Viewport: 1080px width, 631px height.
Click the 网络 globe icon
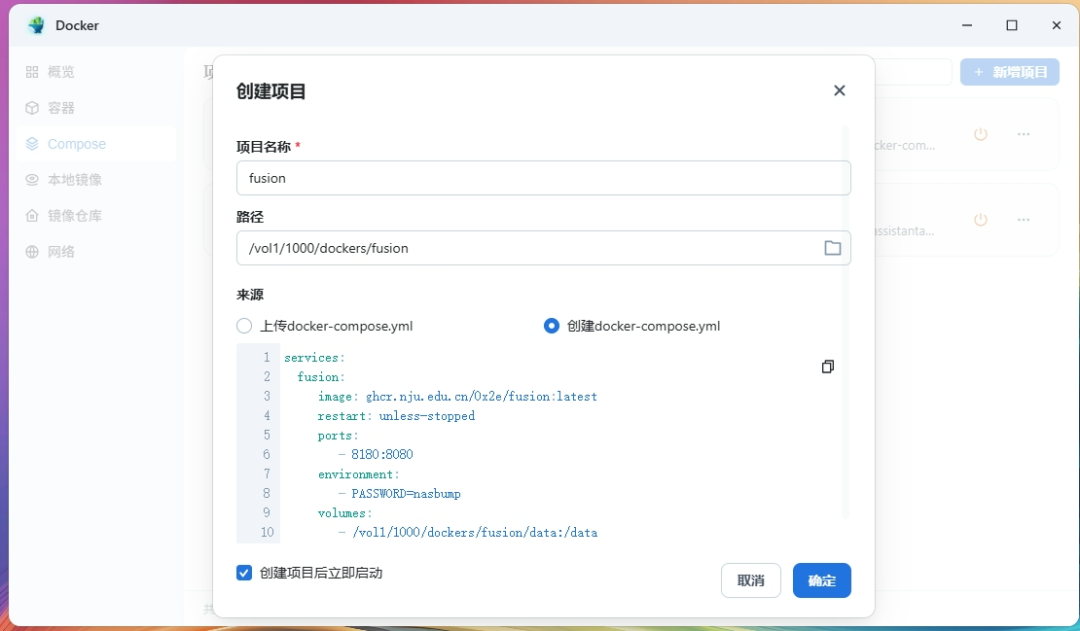click(x=32, y=251)
